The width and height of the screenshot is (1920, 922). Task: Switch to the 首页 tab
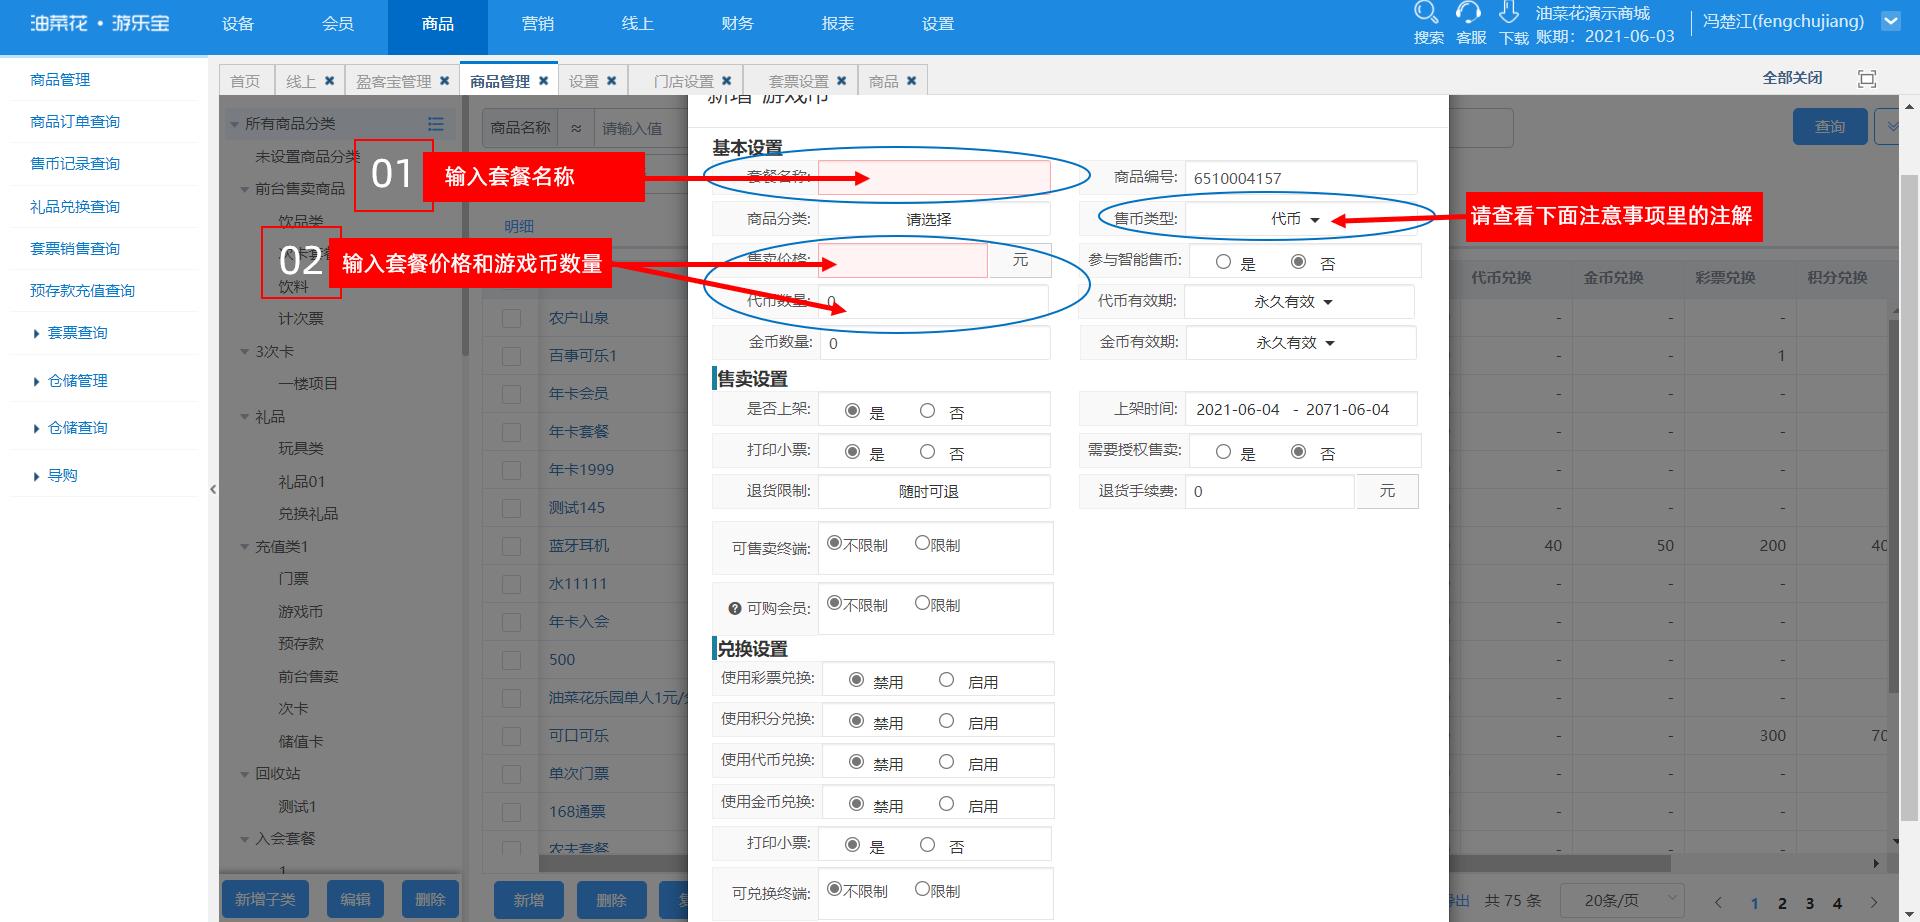245,81
